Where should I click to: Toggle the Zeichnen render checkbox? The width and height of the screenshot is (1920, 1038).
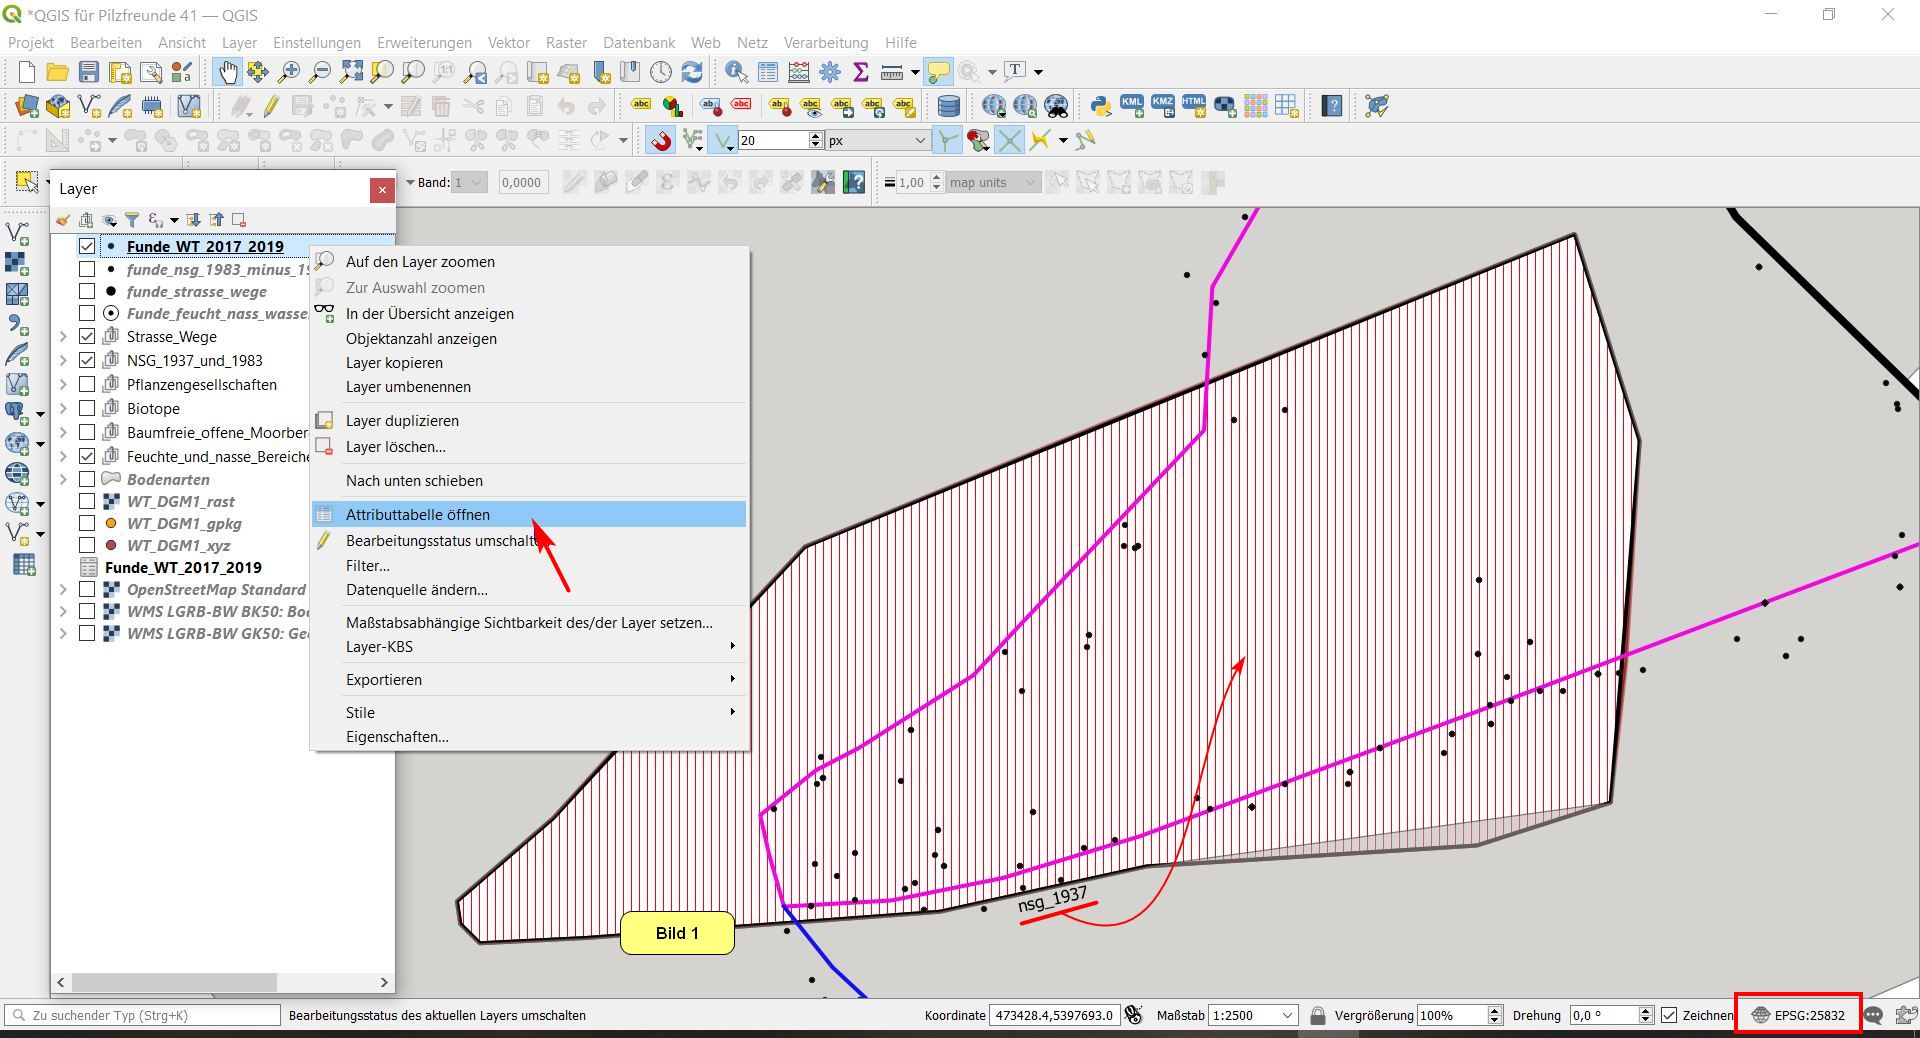click(1669, 1015)
